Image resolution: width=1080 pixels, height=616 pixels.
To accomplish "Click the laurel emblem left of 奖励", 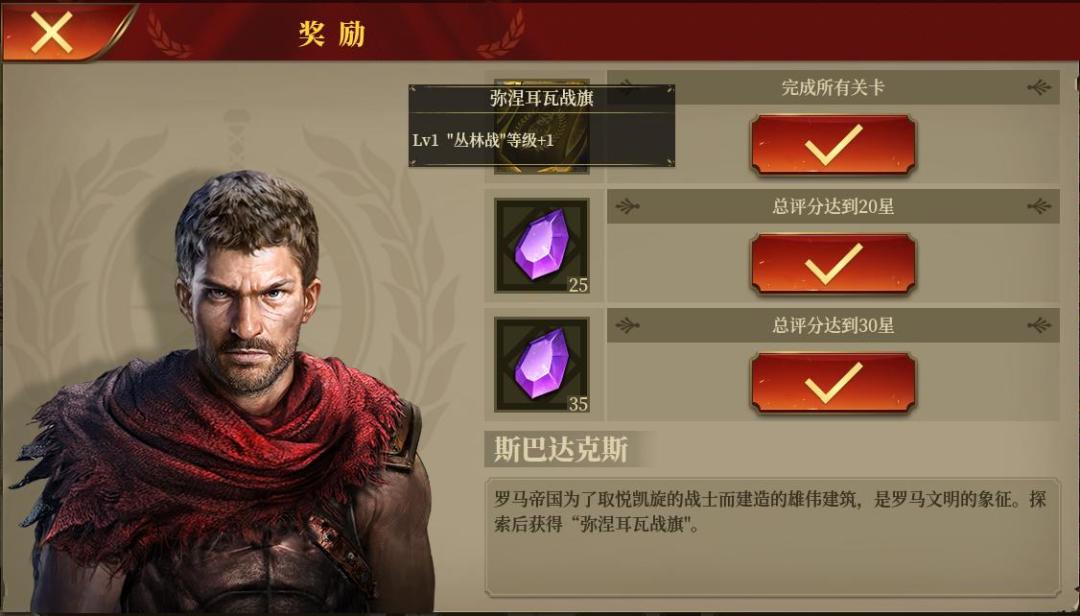I will pyautogui.click(x=167, y=34).
